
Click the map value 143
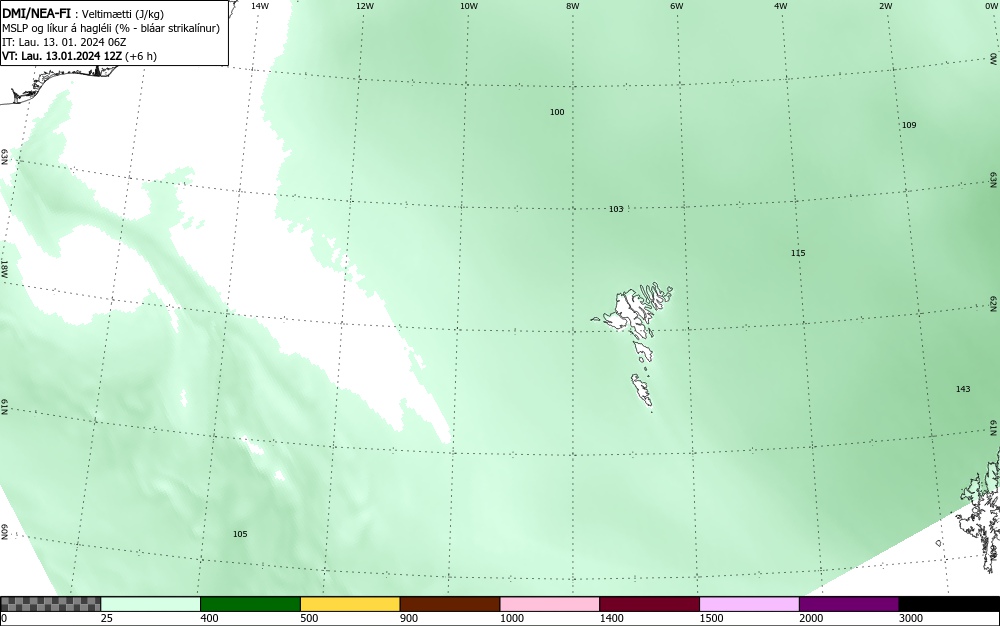tap(963, 389)
